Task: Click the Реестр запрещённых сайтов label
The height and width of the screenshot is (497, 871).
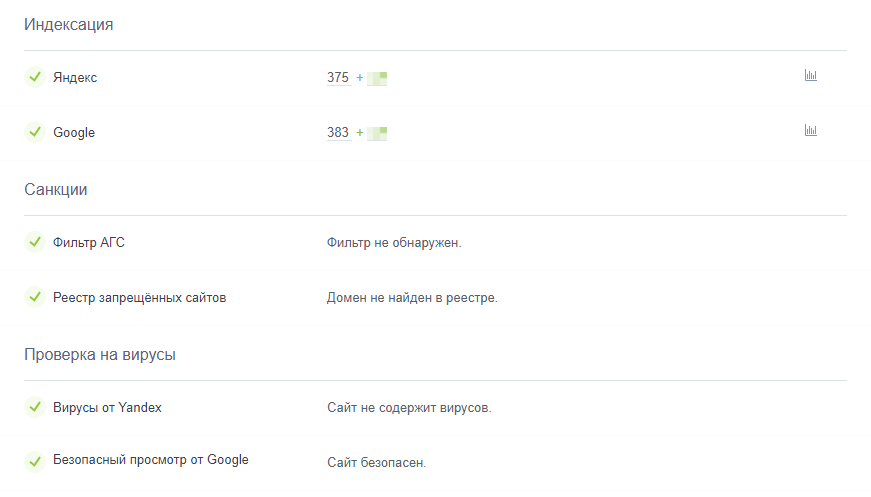Action: (x=139, y=297)
